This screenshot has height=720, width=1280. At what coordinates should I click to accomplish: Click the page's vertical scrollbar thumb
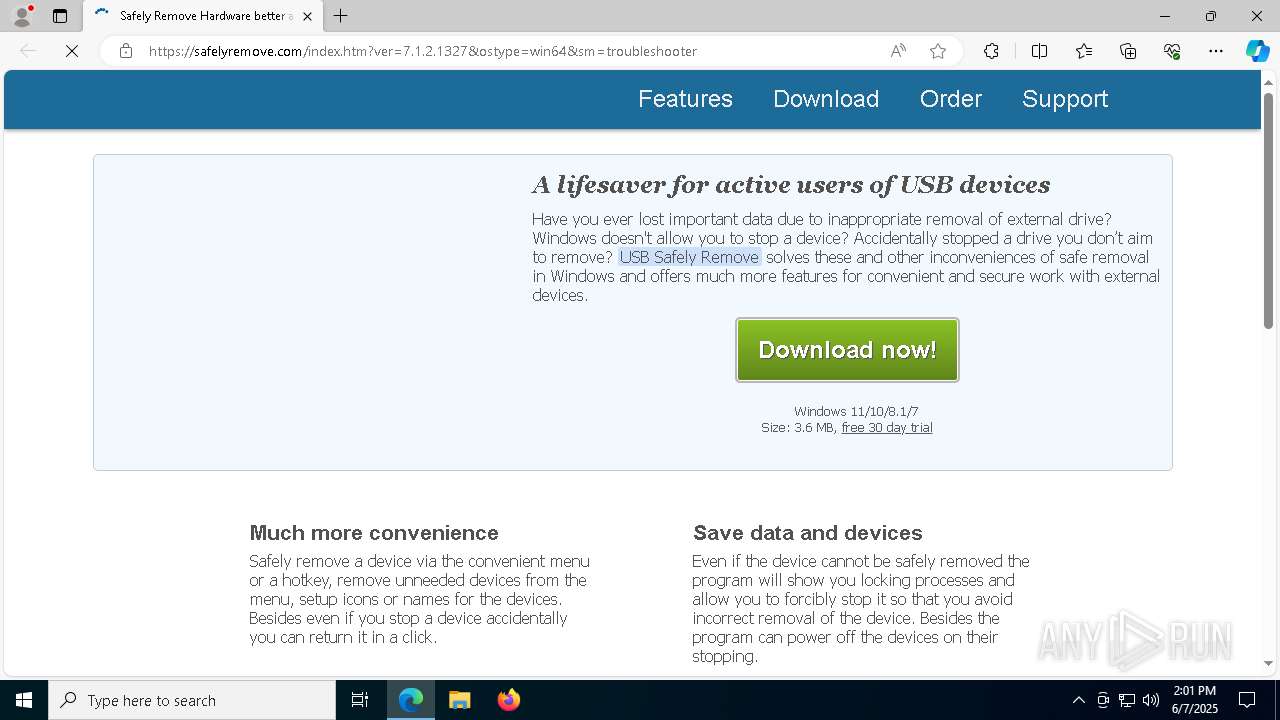[x=1268, y=210]
